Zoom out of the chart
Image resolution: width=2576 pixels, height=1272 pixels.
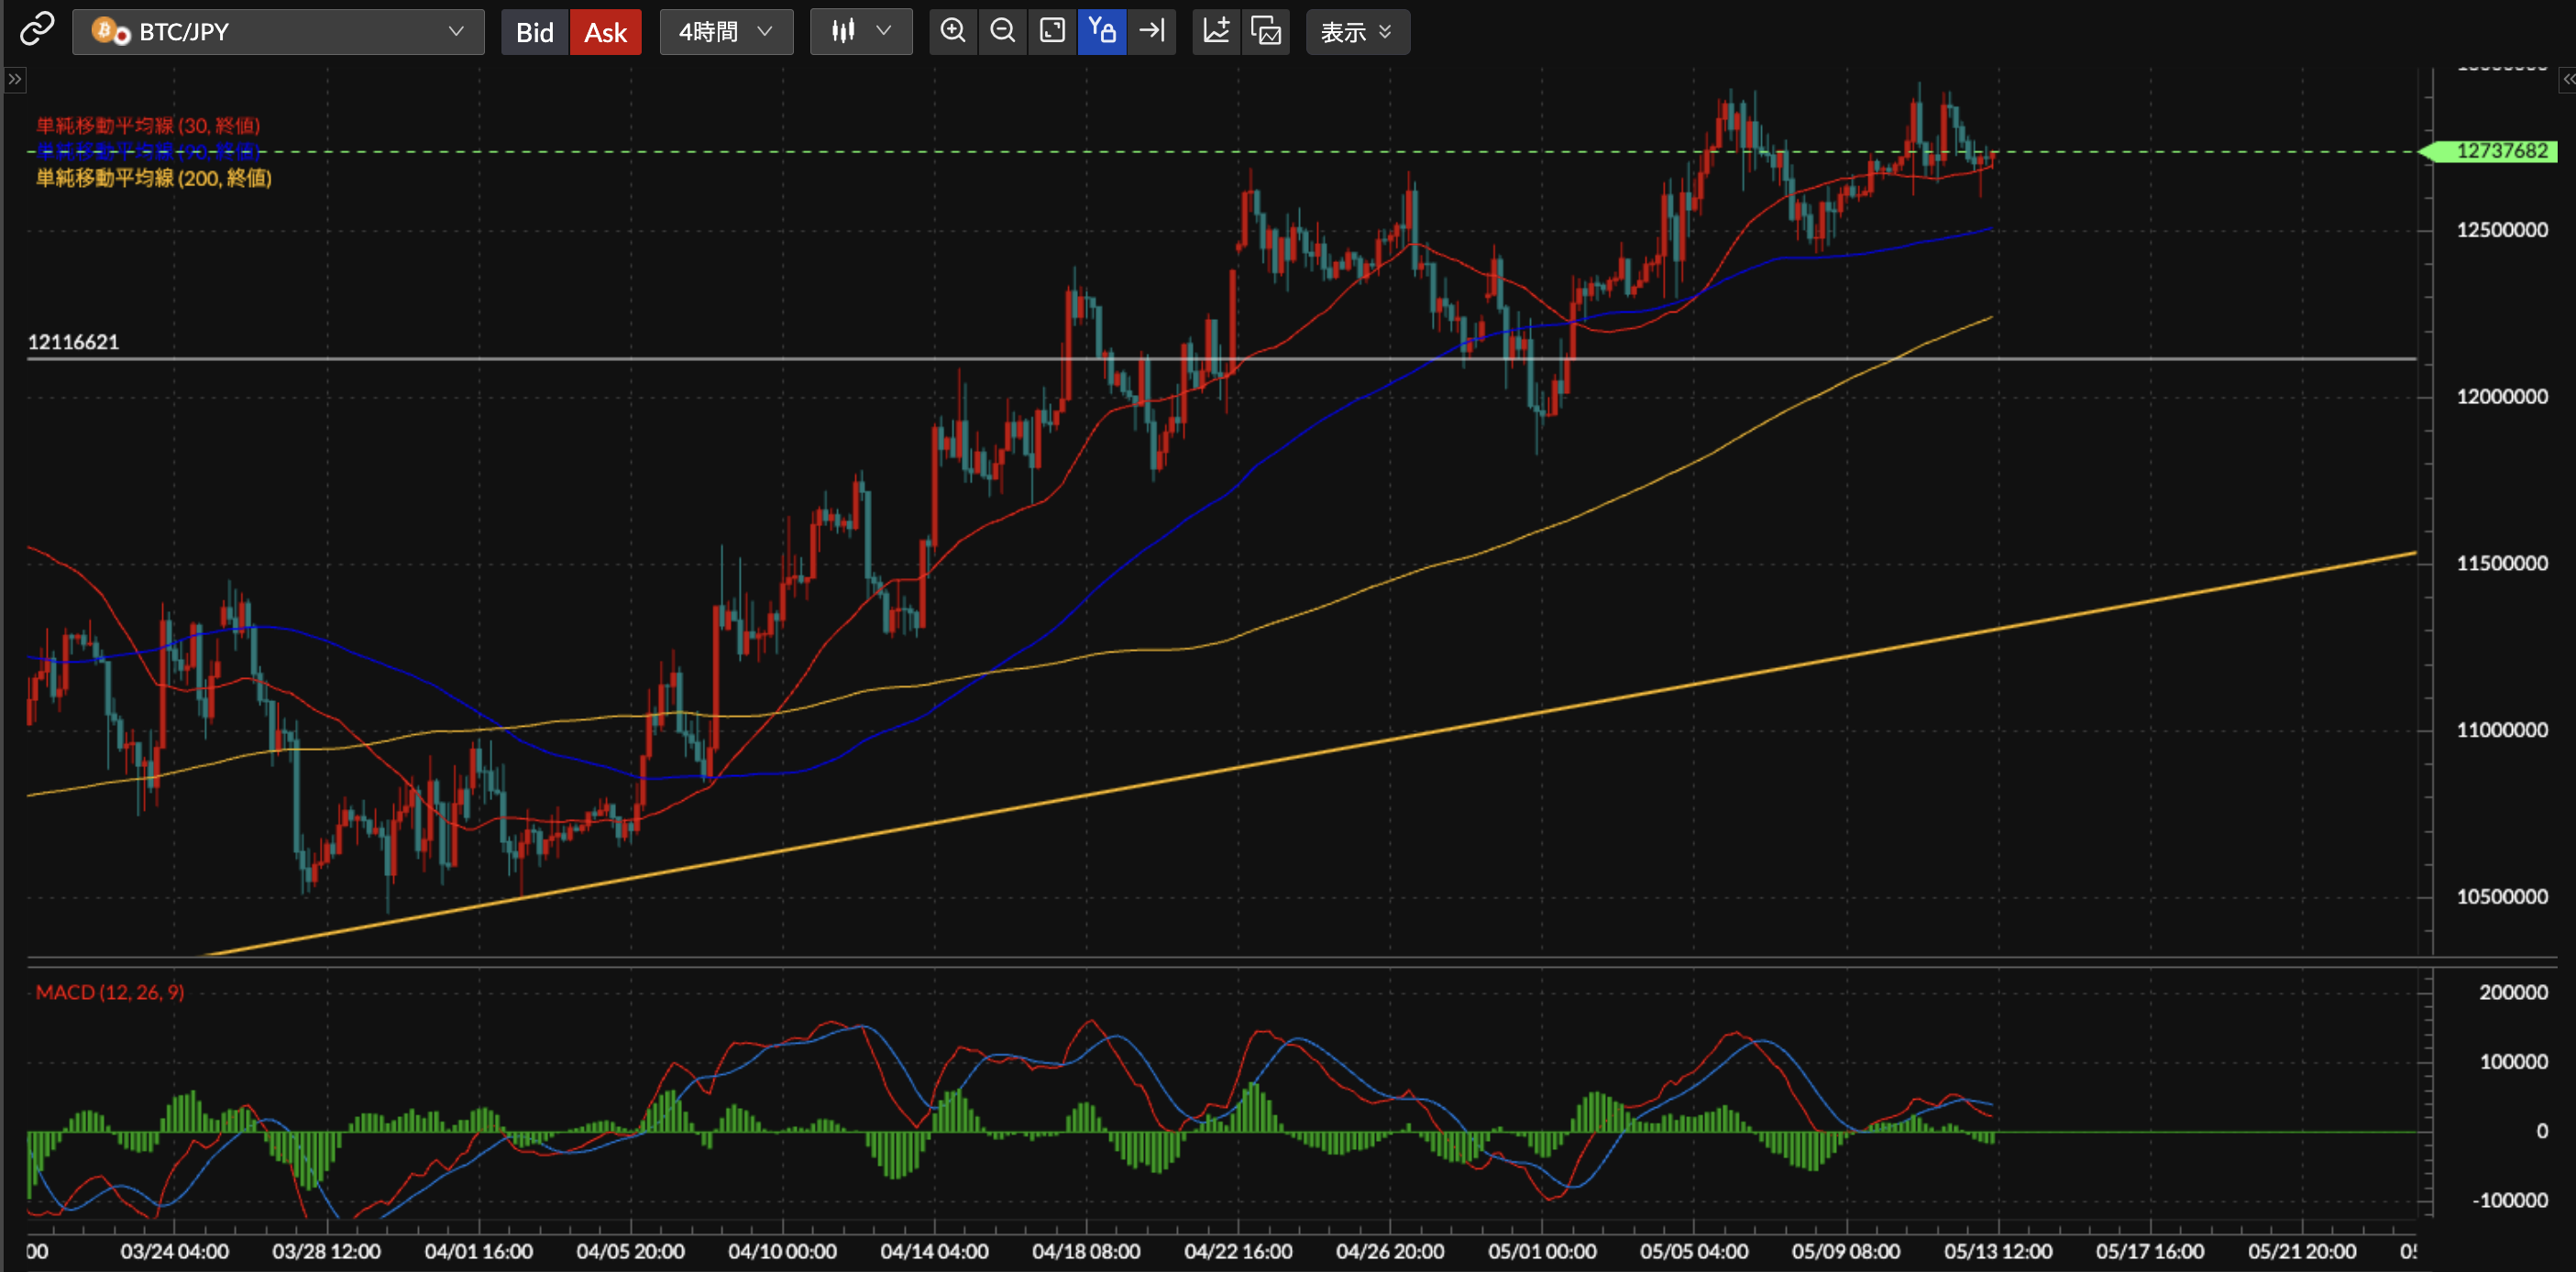pyautogui.click(x=1002, y=31)
